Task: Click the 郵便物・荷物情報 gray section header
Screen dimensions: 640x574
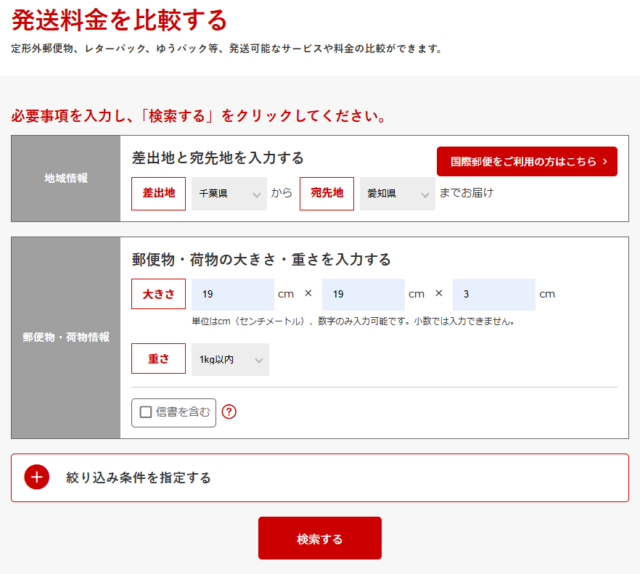Action: pyautogui.click(x=66, y=337)
